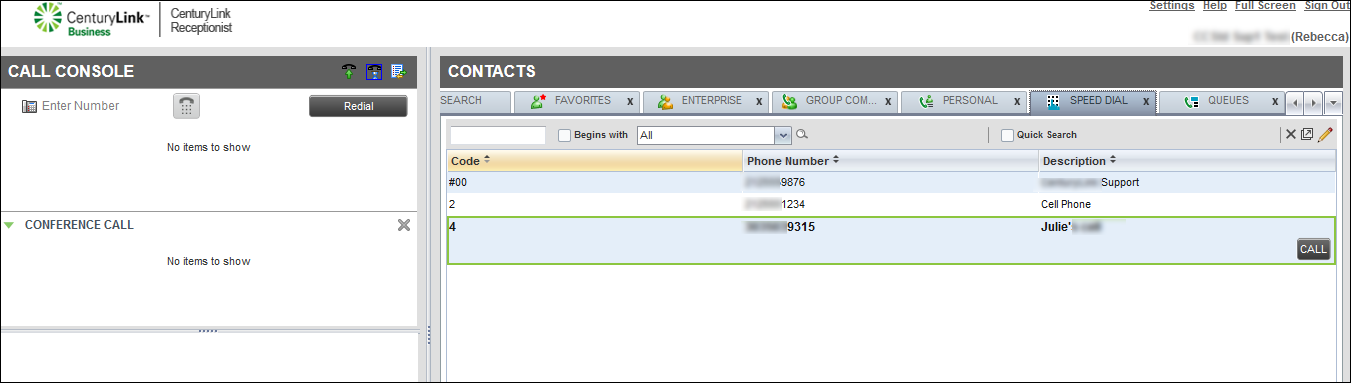Sort by the Code column

tap(594, 161)
